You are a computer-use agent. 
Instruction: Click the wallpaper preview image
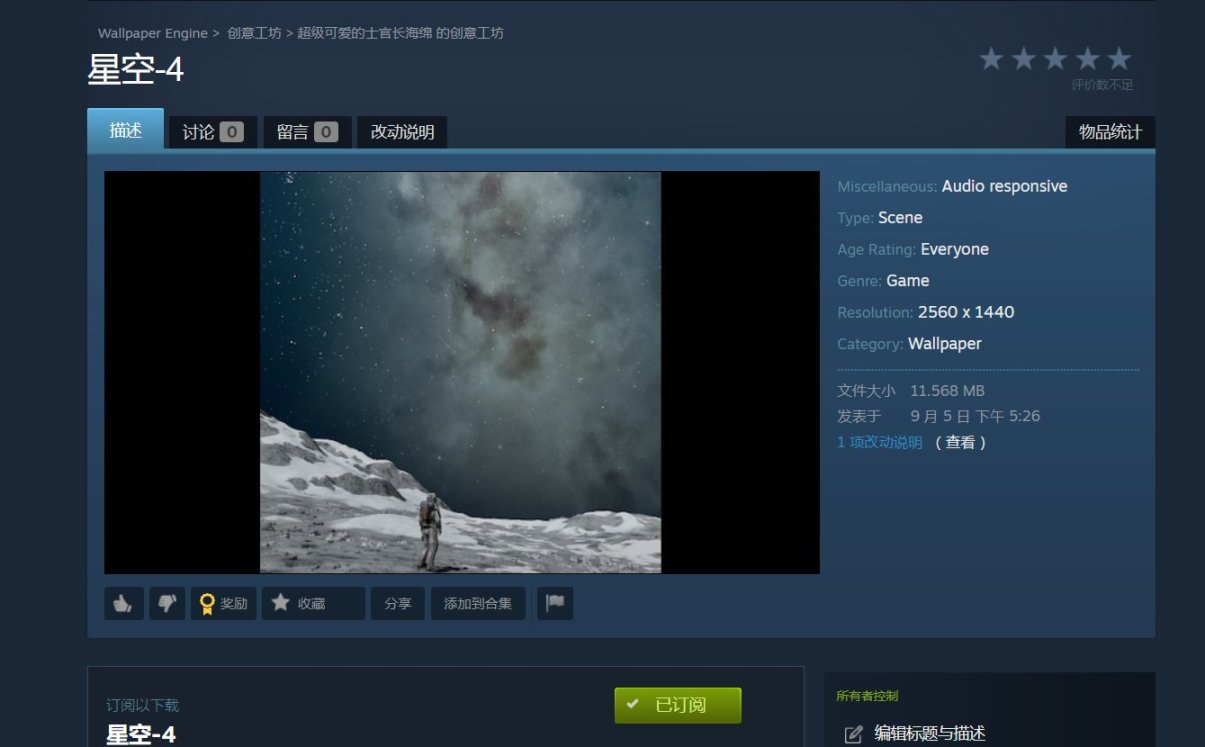[461, 372]
